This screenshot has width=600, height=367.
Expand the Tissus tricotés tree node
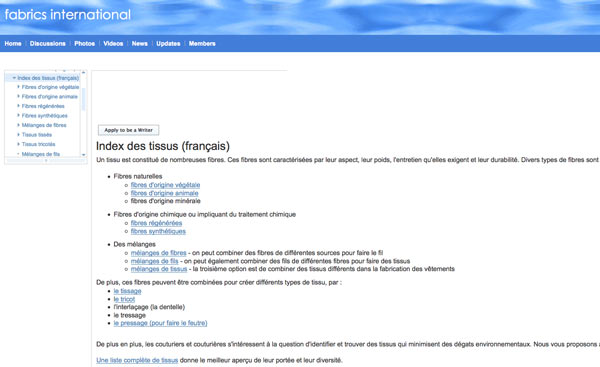[18, 144]
